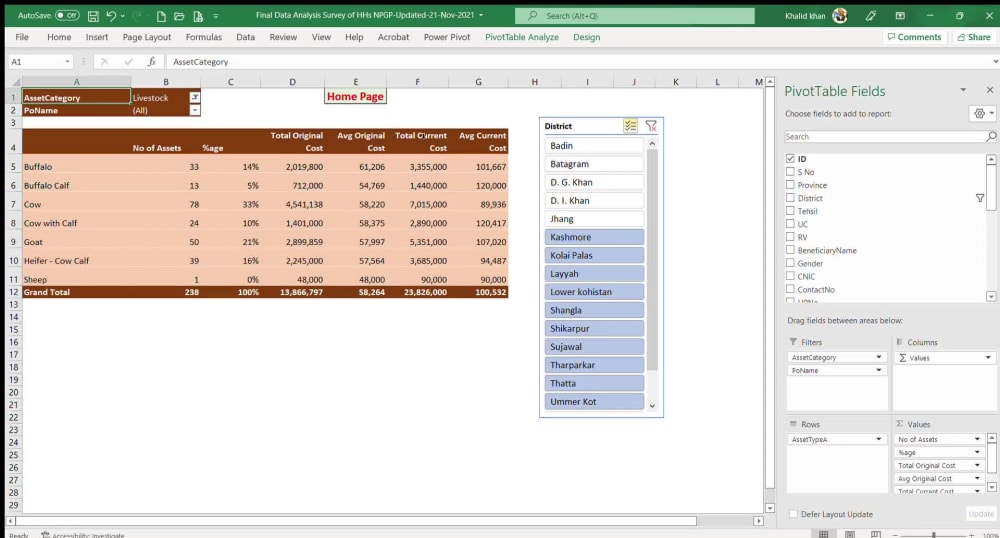Viewport: 1000px width, 538px height.
Task: Open Accessibility Investigate in status bar
Action: point(82,535)
